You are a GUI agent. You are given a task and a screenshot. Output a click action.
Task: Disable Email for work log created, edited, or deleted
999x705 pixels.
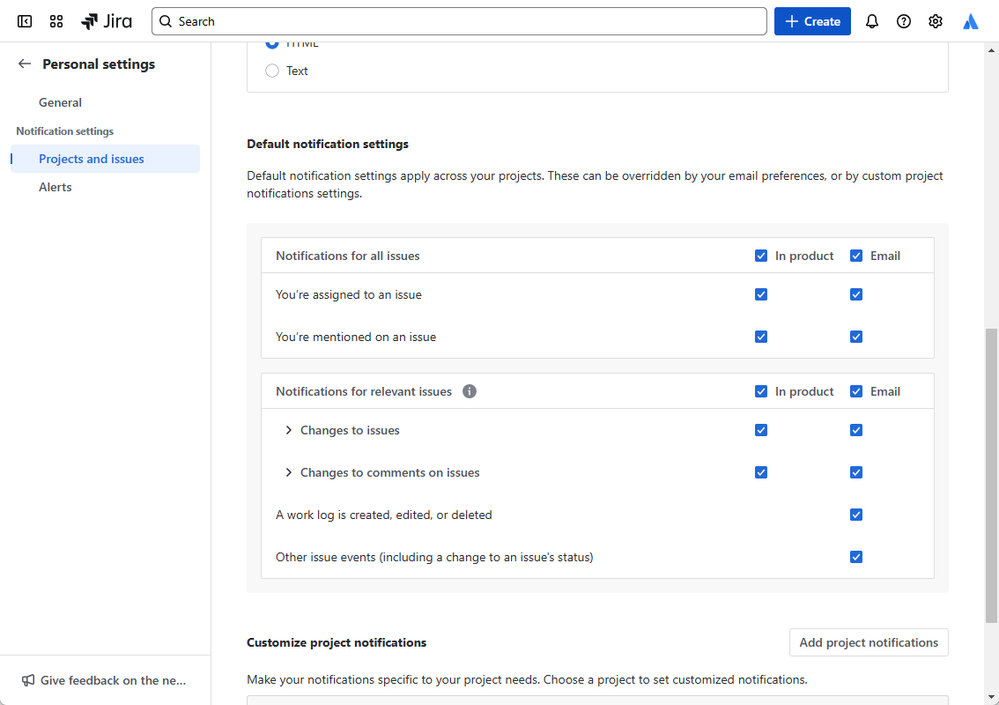pos(856,515)
